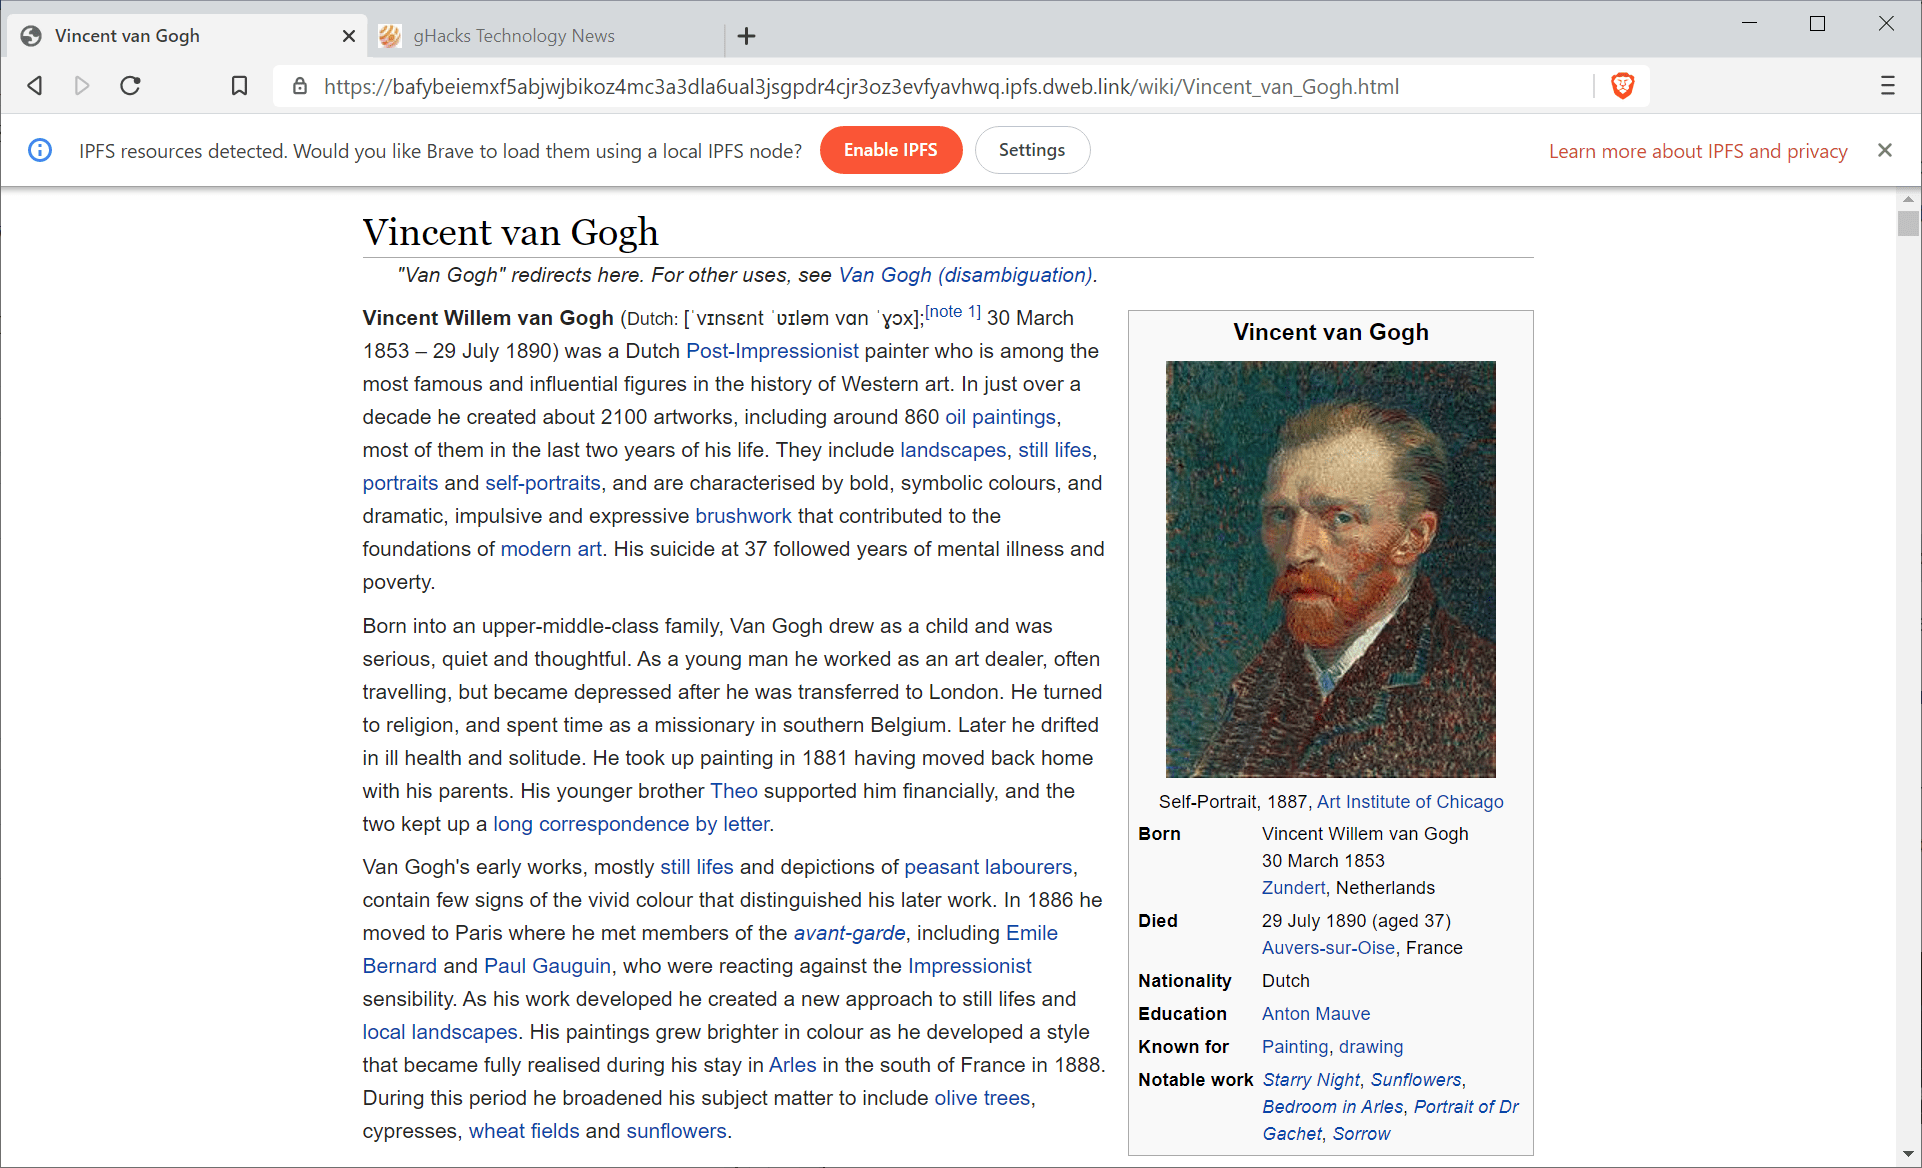Image resolution: width=1922 pixels, height=1168 pixels.
Task: Open the Anton Mauve link
Action: (1316, 1014)
